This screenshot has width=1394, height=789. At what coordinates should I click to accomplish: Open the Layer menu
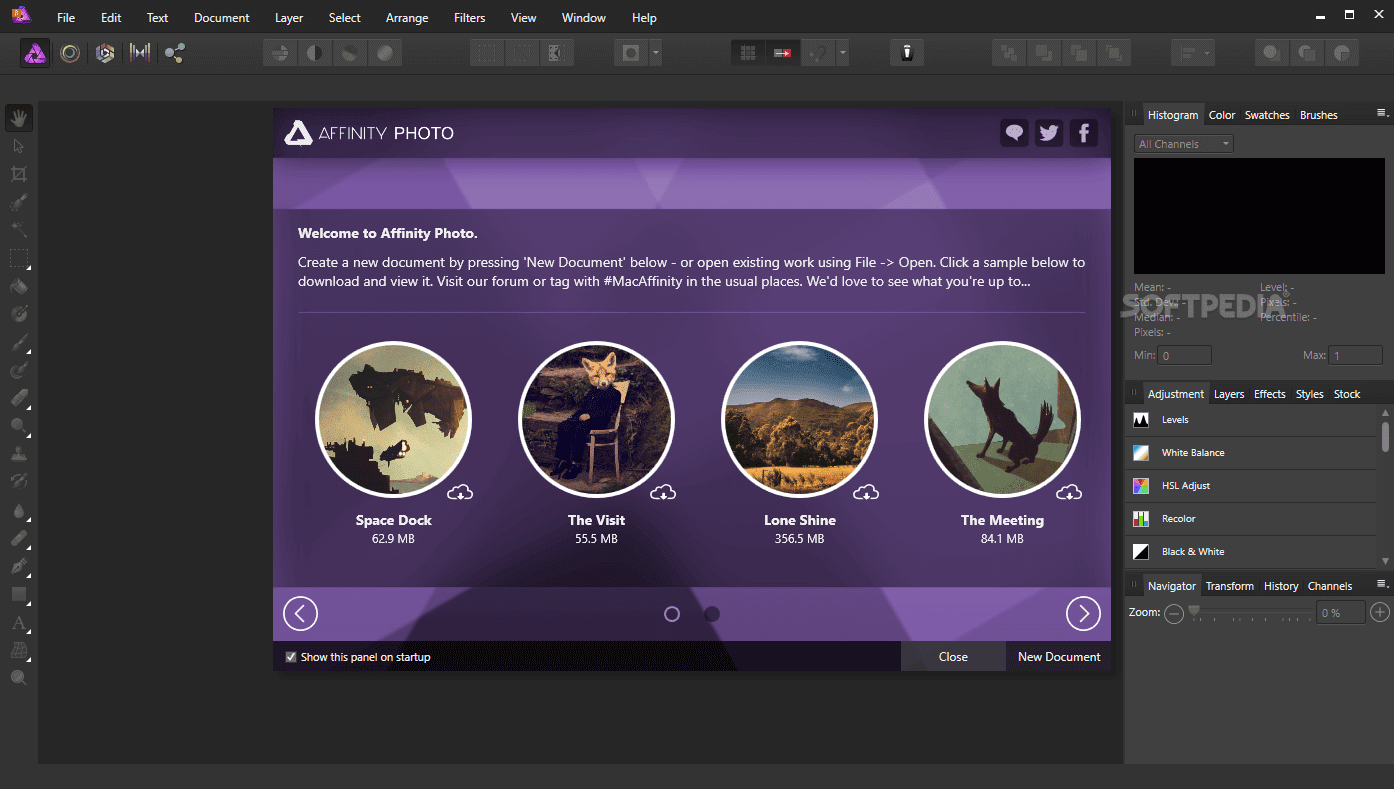pyautogui.click(x=289, y=18)
